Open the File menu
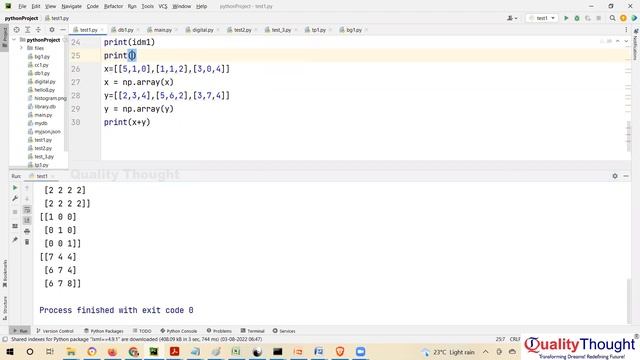Screen dimensions: 640x360 click(22, 7)
